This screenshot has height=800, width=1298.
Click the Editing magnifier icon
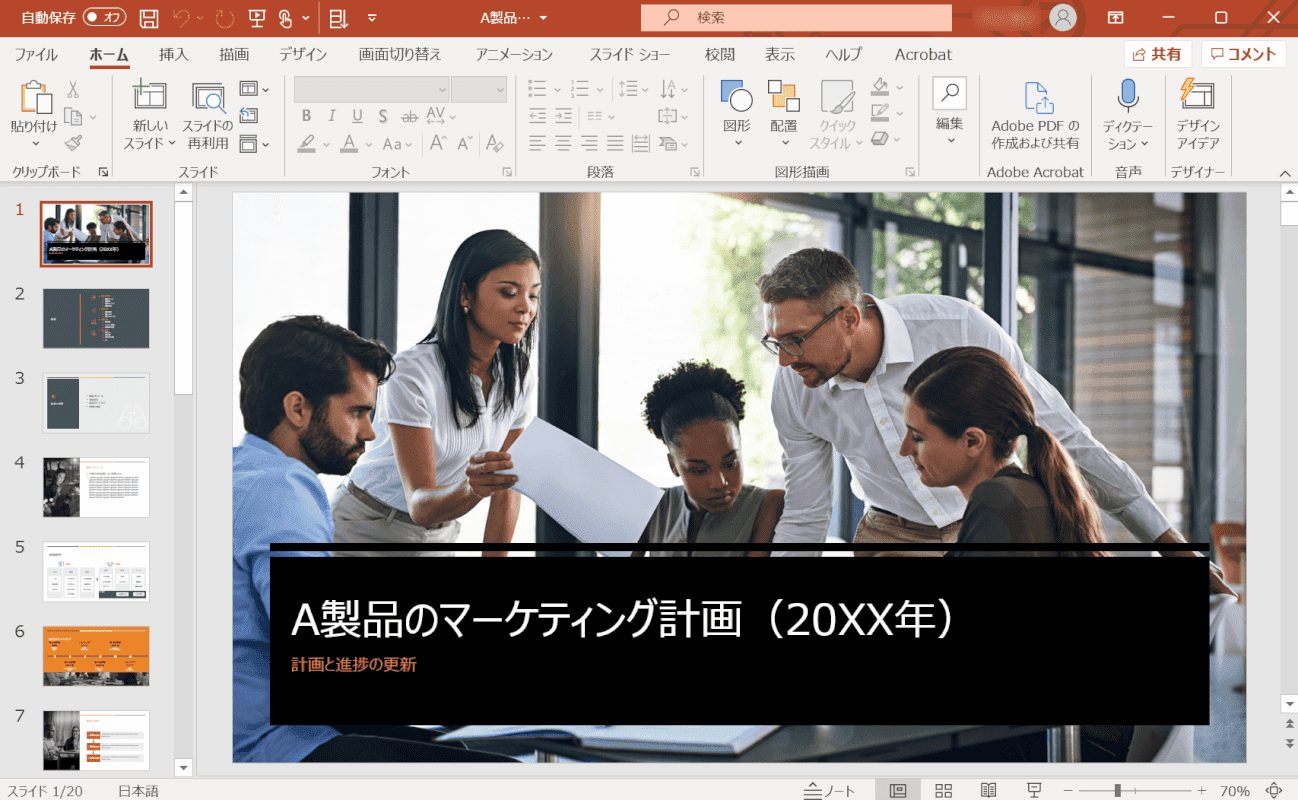[950, 93]
